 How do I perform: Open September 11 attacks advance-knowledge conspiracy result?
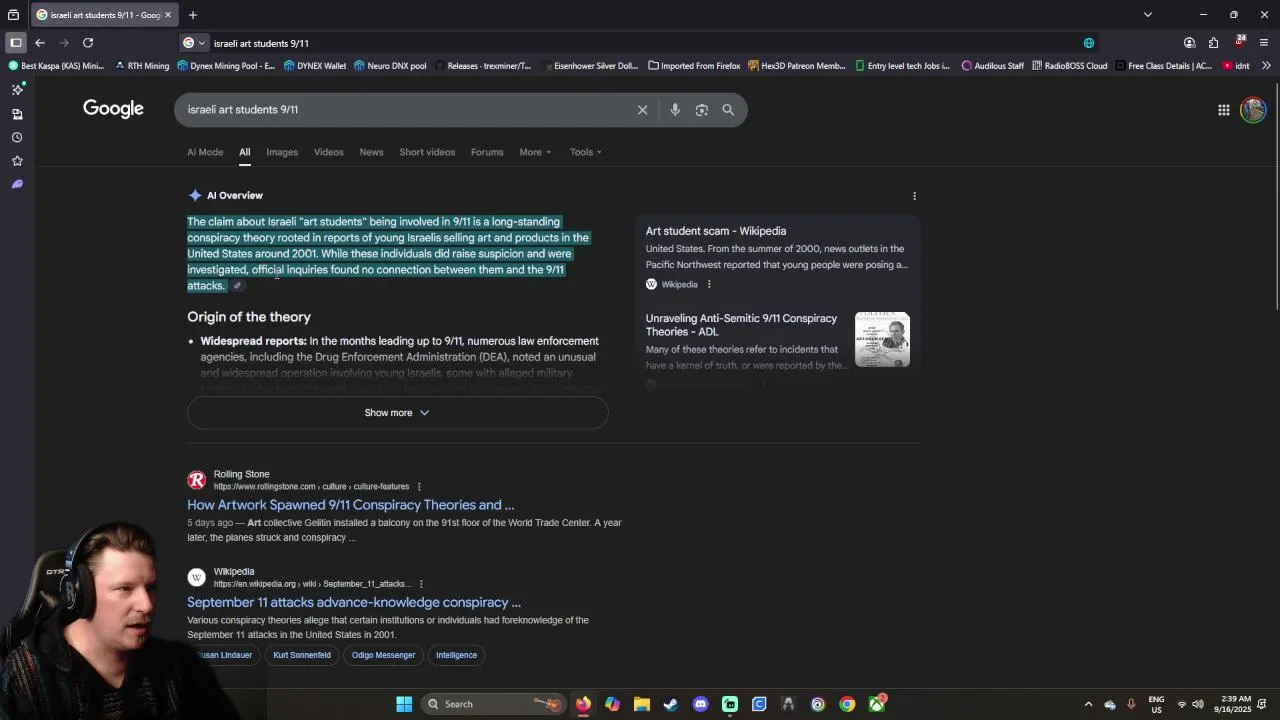coord(354,602)
